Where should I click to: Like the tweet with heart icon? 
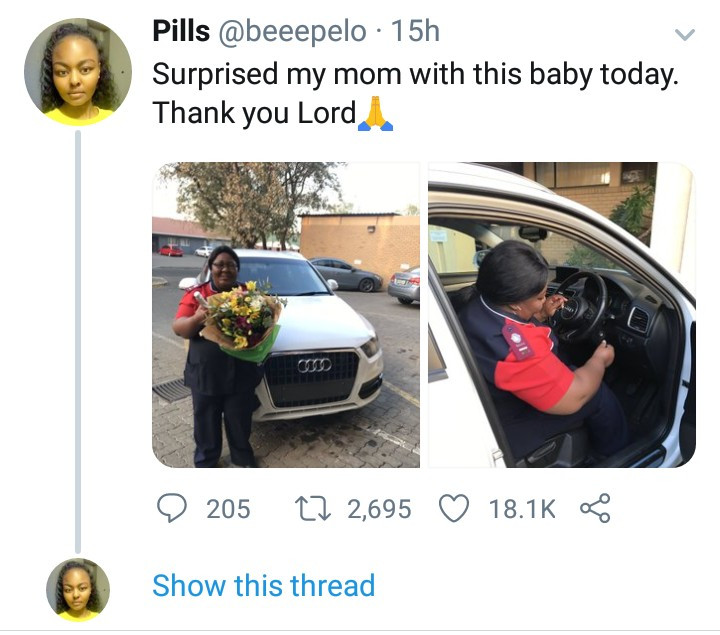tap(454, 508)
